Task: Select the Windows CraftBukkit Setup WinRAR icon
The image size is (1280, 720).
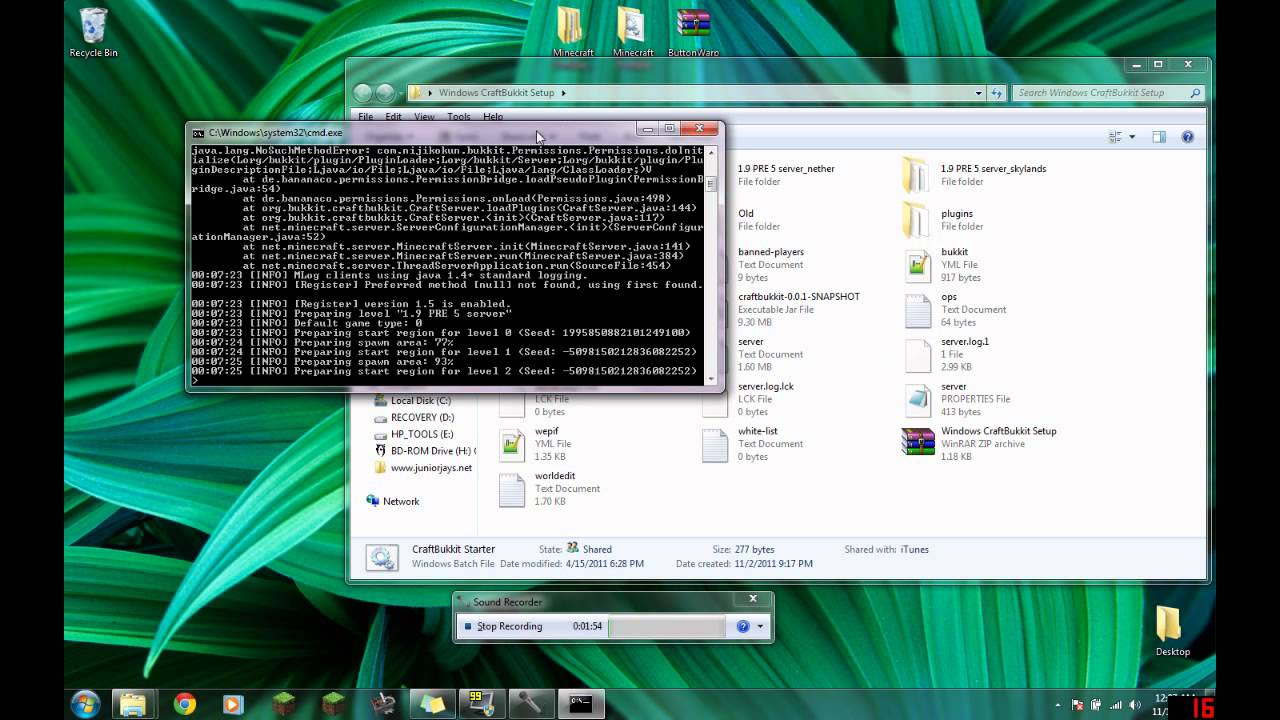Action: 918,444
